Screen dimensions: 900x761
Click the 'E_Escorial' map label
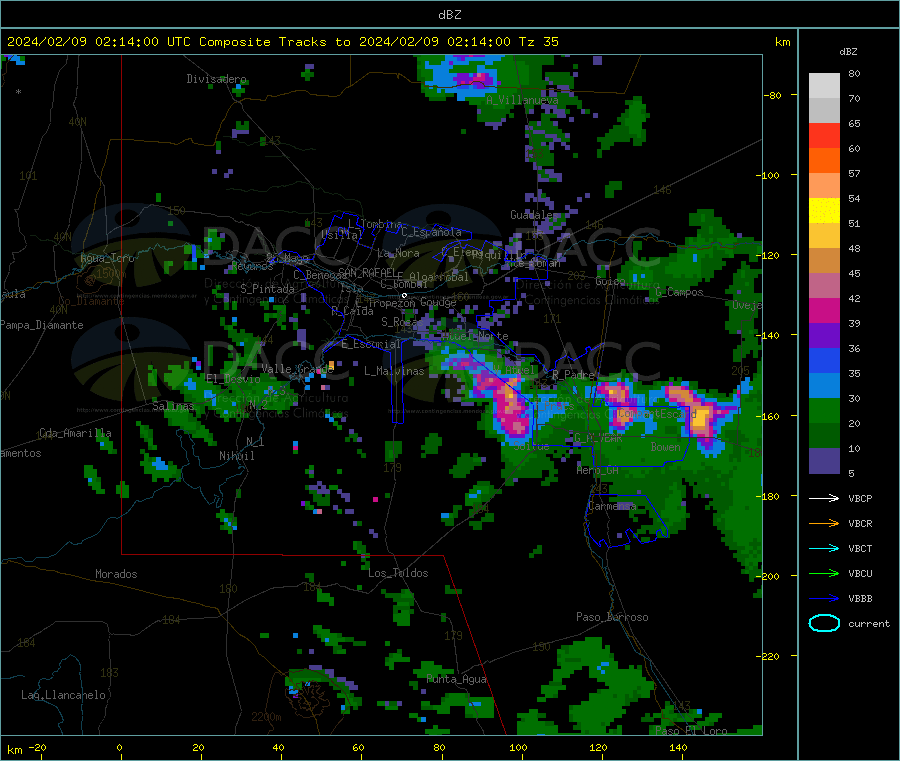click(370, 344)
